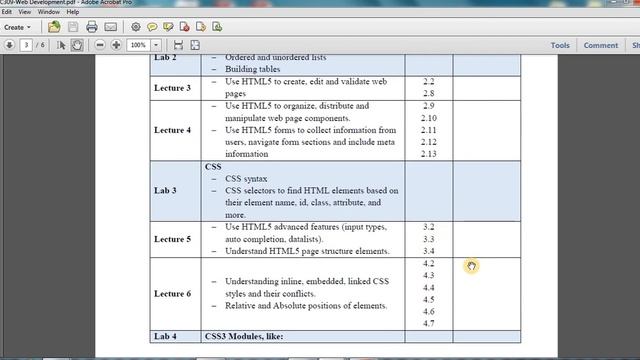Click the 'Lecture 6' row label

(x=172, y=293)
